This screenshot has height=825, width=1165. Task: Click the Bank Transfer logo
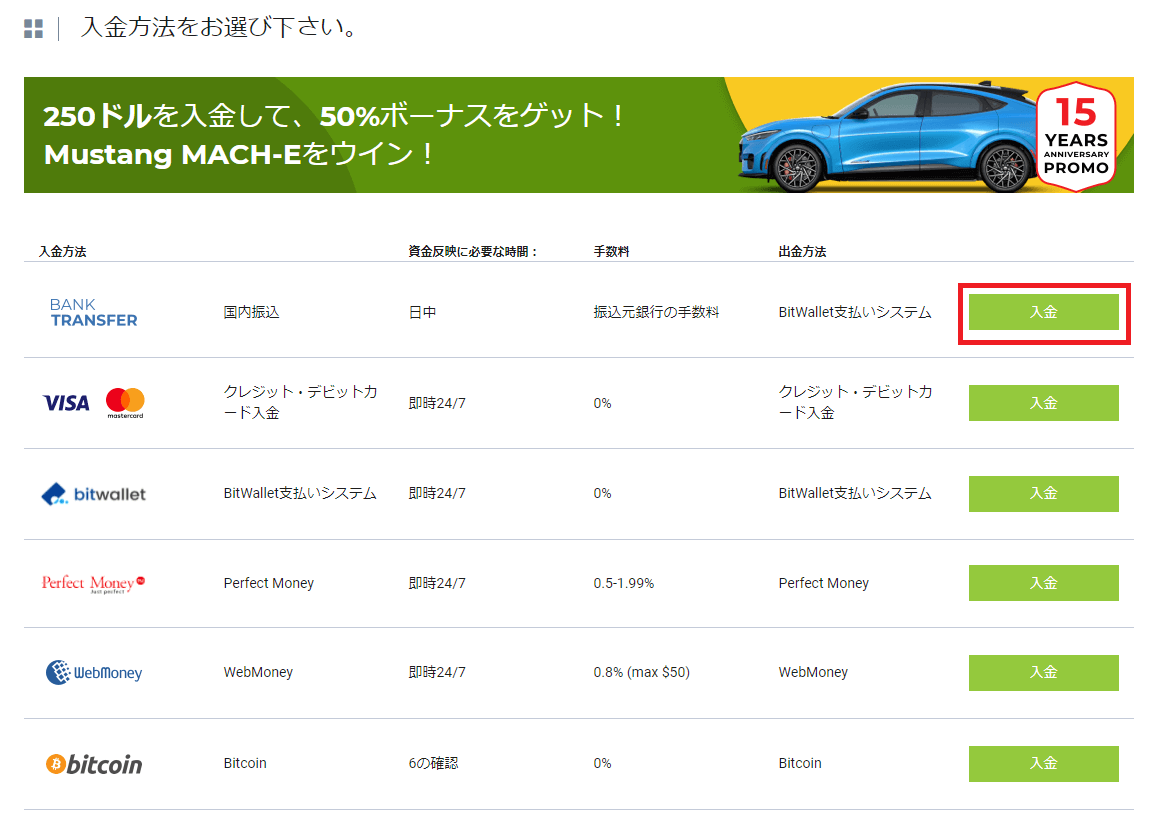[x=94, y=312]
